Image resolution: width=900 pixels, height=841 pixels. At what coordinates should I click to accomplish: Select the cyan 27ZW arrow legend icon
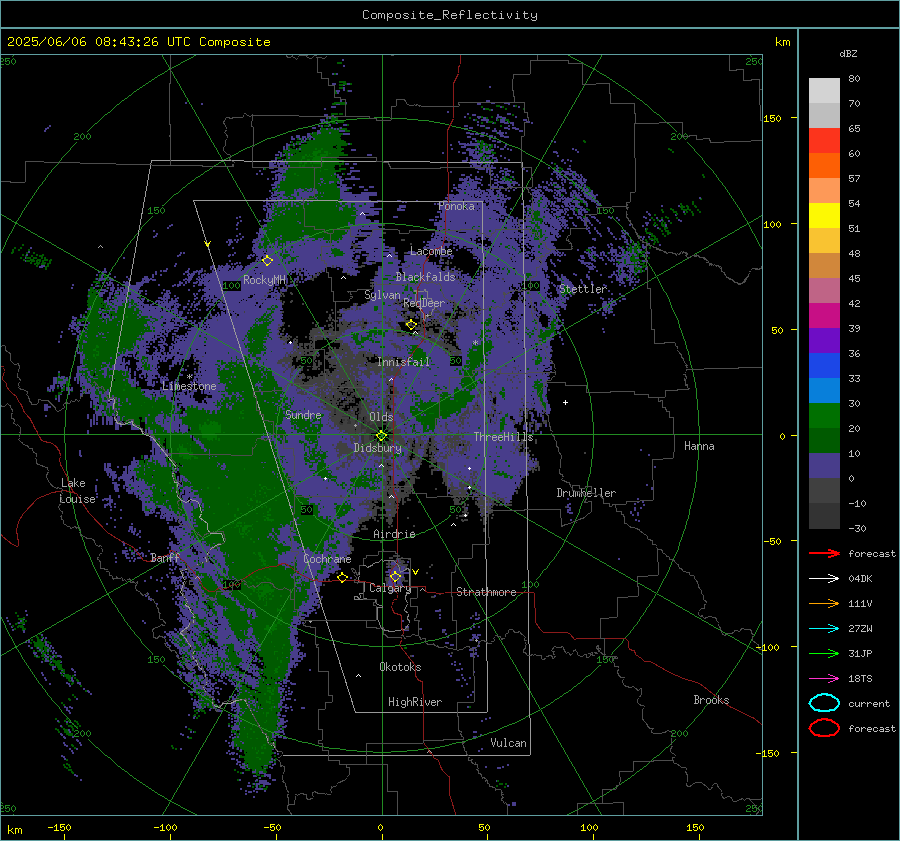click(824, 629)
